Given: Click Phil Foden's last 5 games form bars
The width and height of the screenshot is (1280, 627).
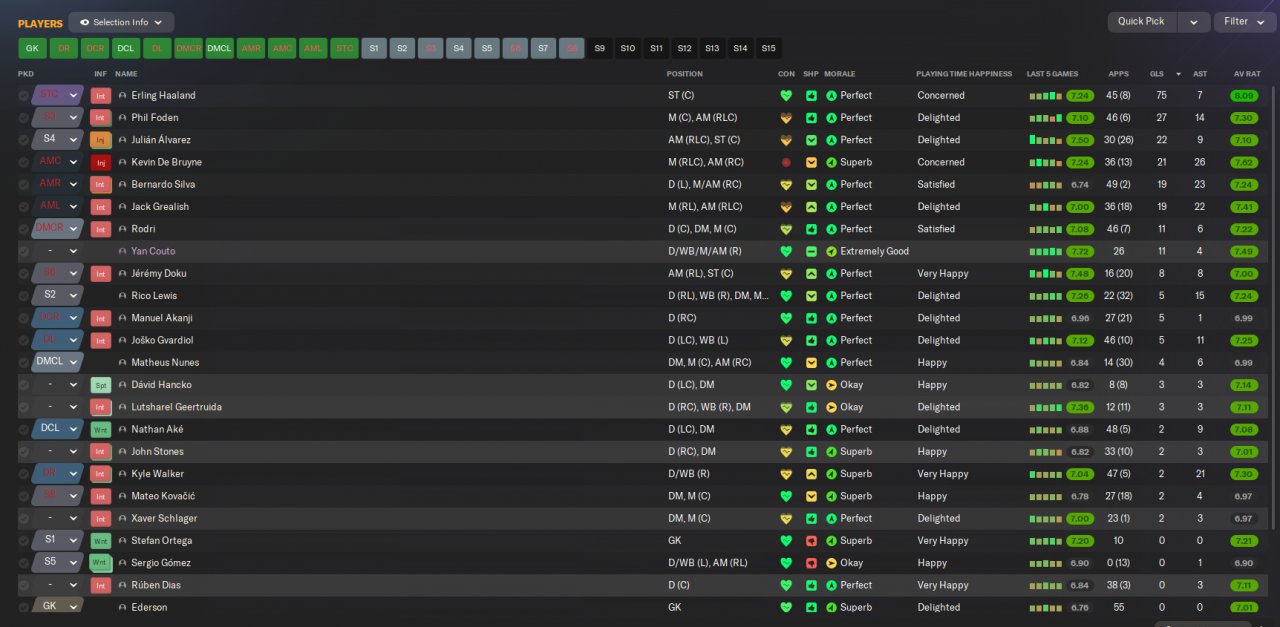Looking at the screenshot, I should pyautogui.click(x=1046, y=118).
